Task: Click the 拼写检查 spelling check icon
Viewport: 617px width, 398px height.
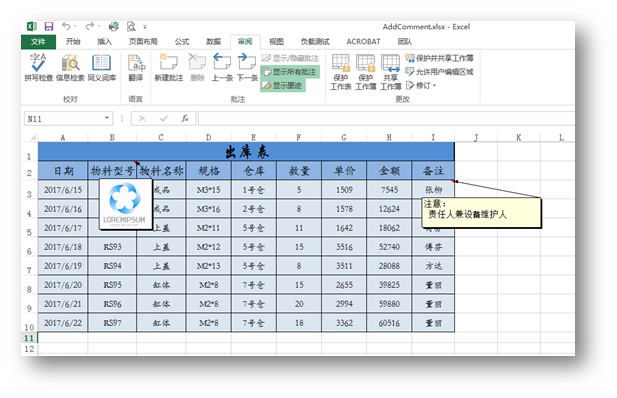Action: [38, 67]
